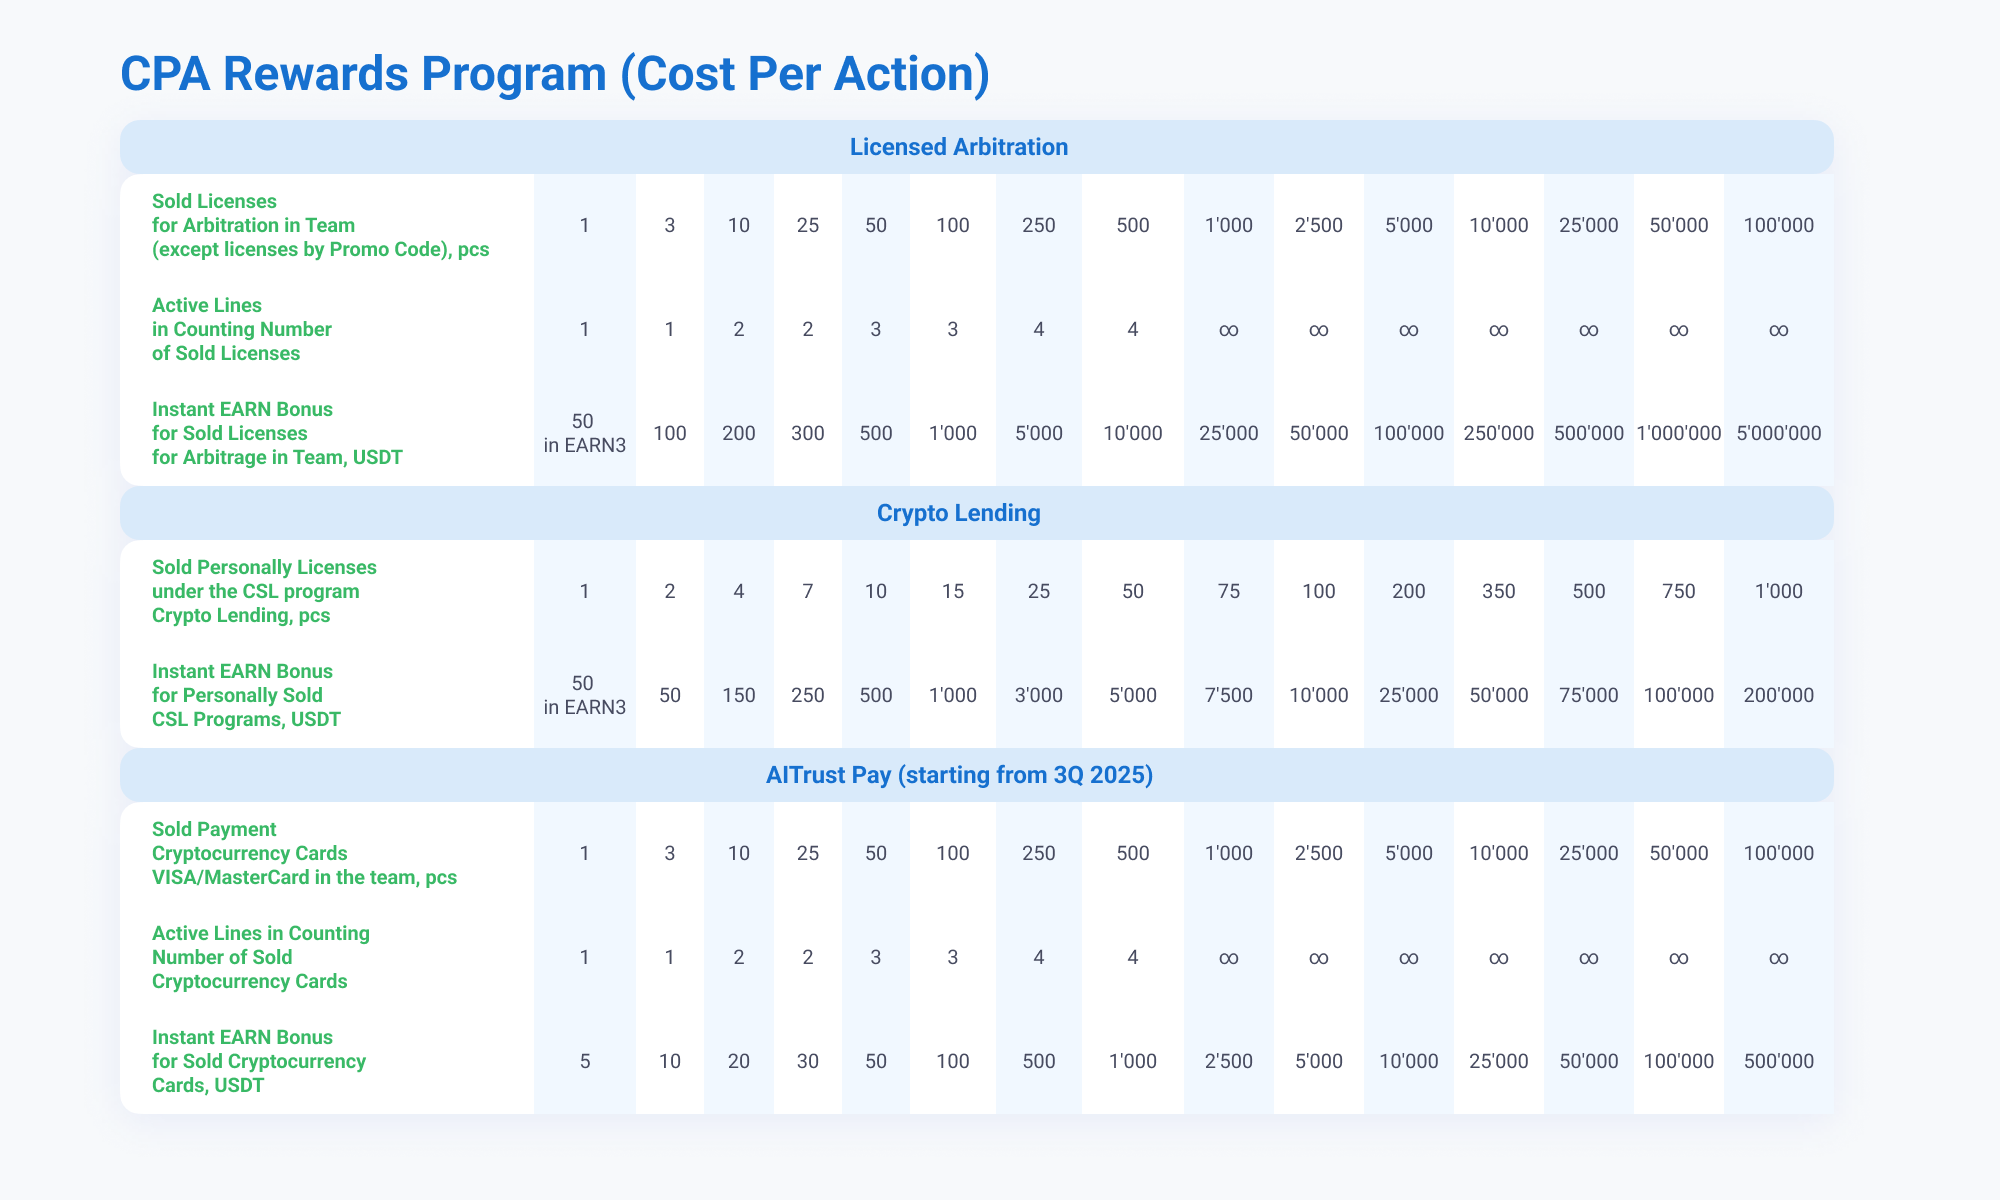This screenshot has width=2000, height=1200.
Task: Click the 7 value in CSL licenses row
Action: [808, 591]
